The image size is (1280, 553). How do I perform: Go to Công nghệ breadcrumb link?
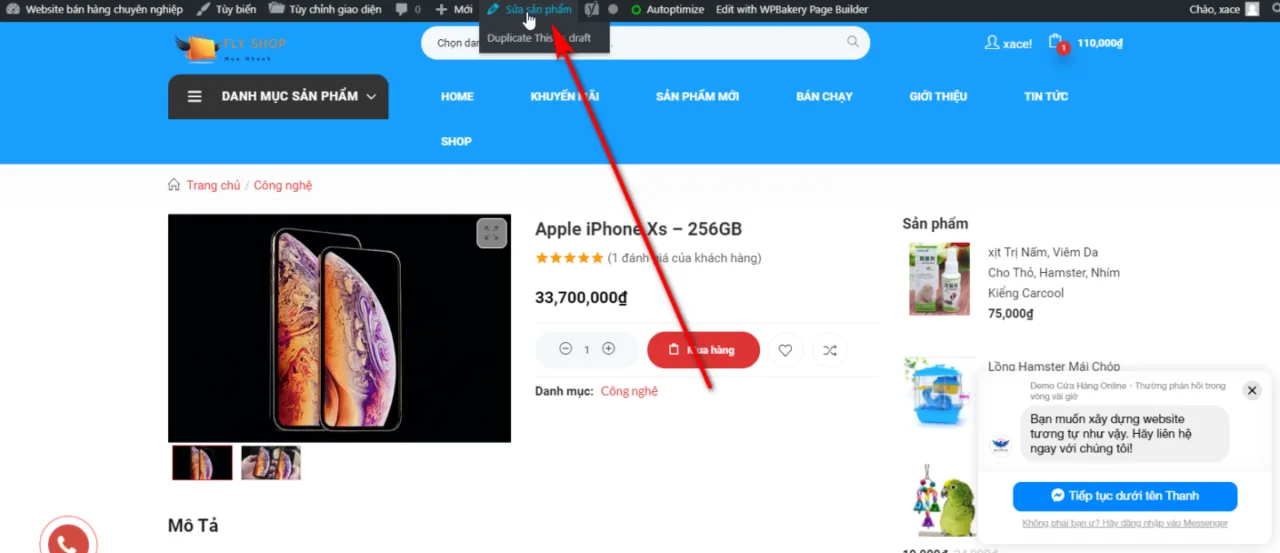coord(283,185)
